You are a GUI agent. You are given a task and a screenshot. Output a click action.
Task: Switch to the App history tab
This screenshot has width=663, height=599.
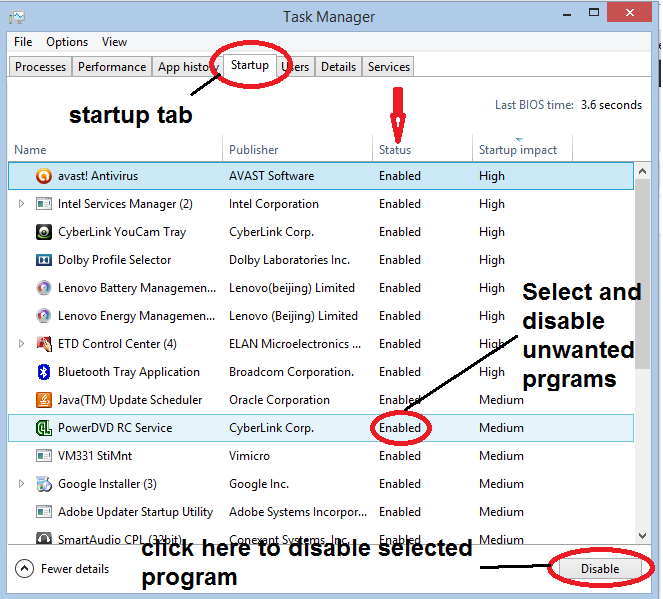(186, 67)
